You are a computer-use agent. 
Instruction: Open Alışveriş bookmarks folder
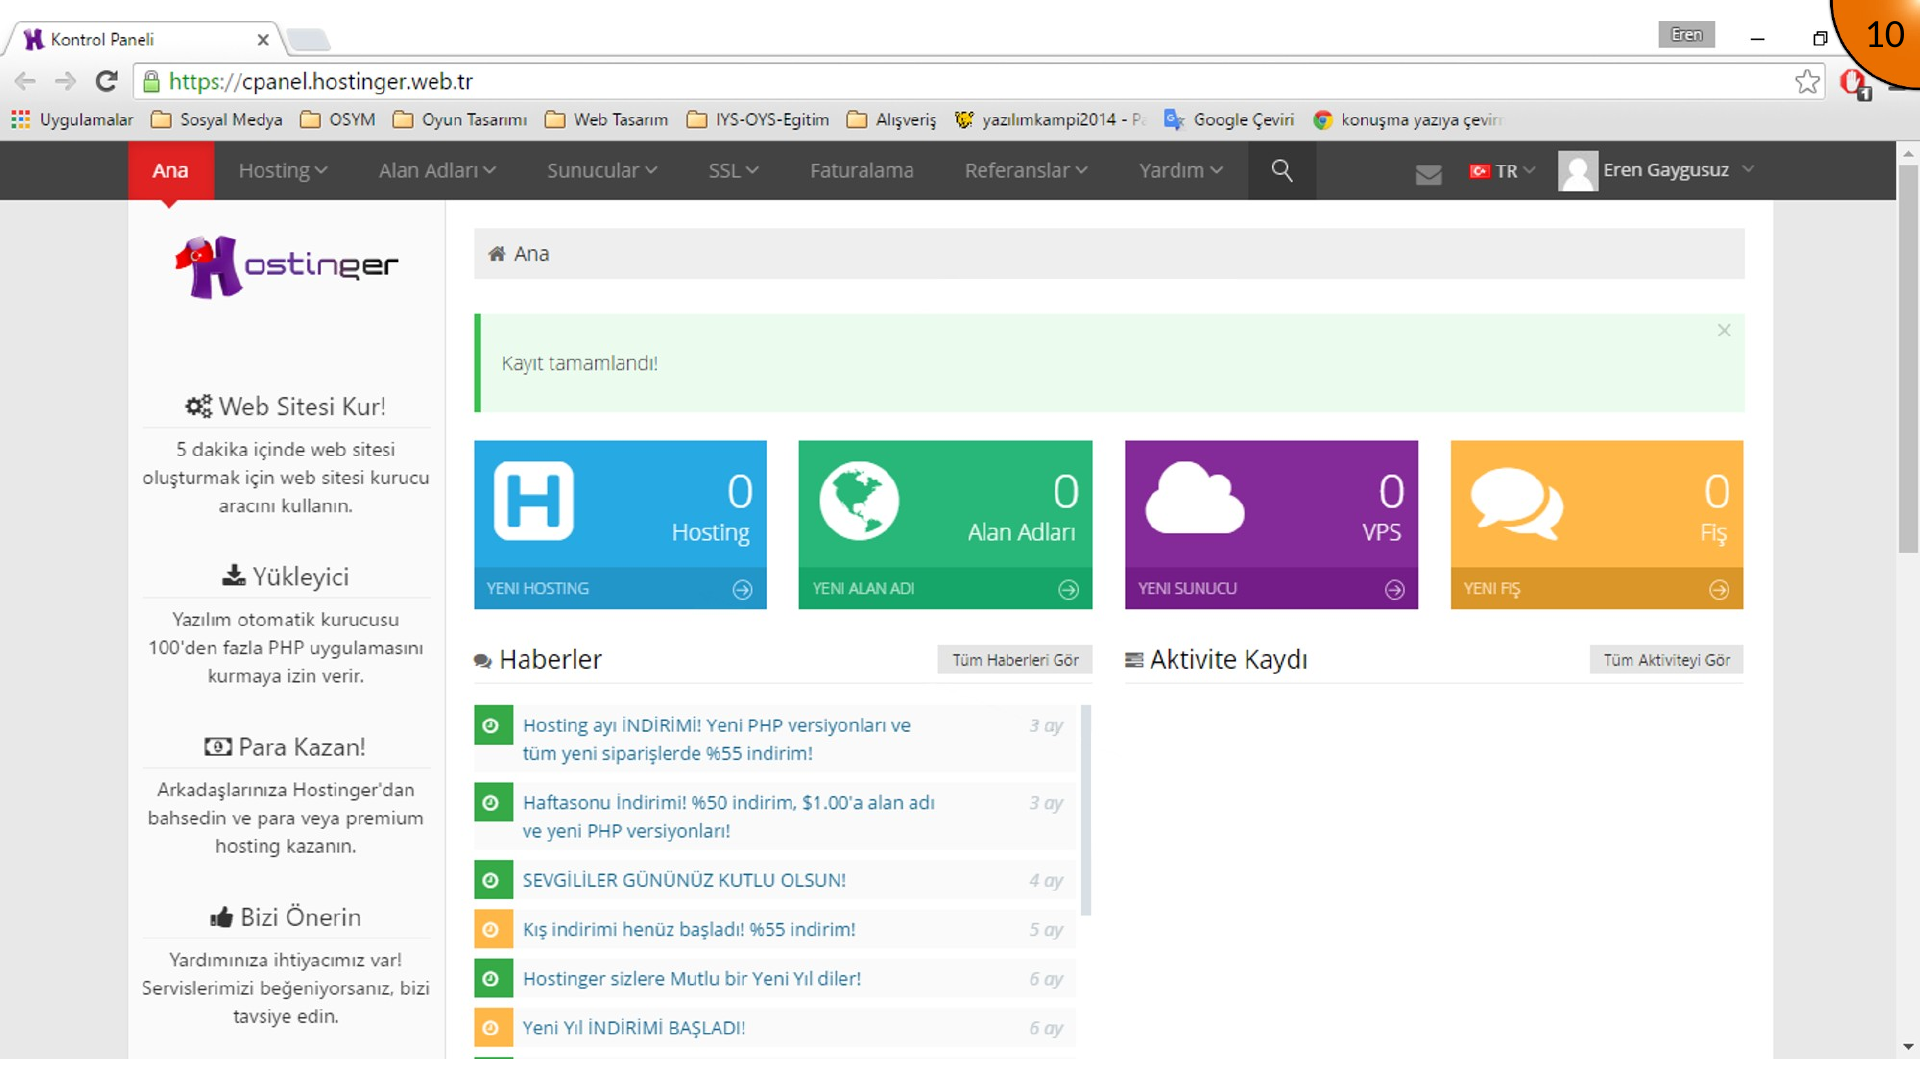892,120
